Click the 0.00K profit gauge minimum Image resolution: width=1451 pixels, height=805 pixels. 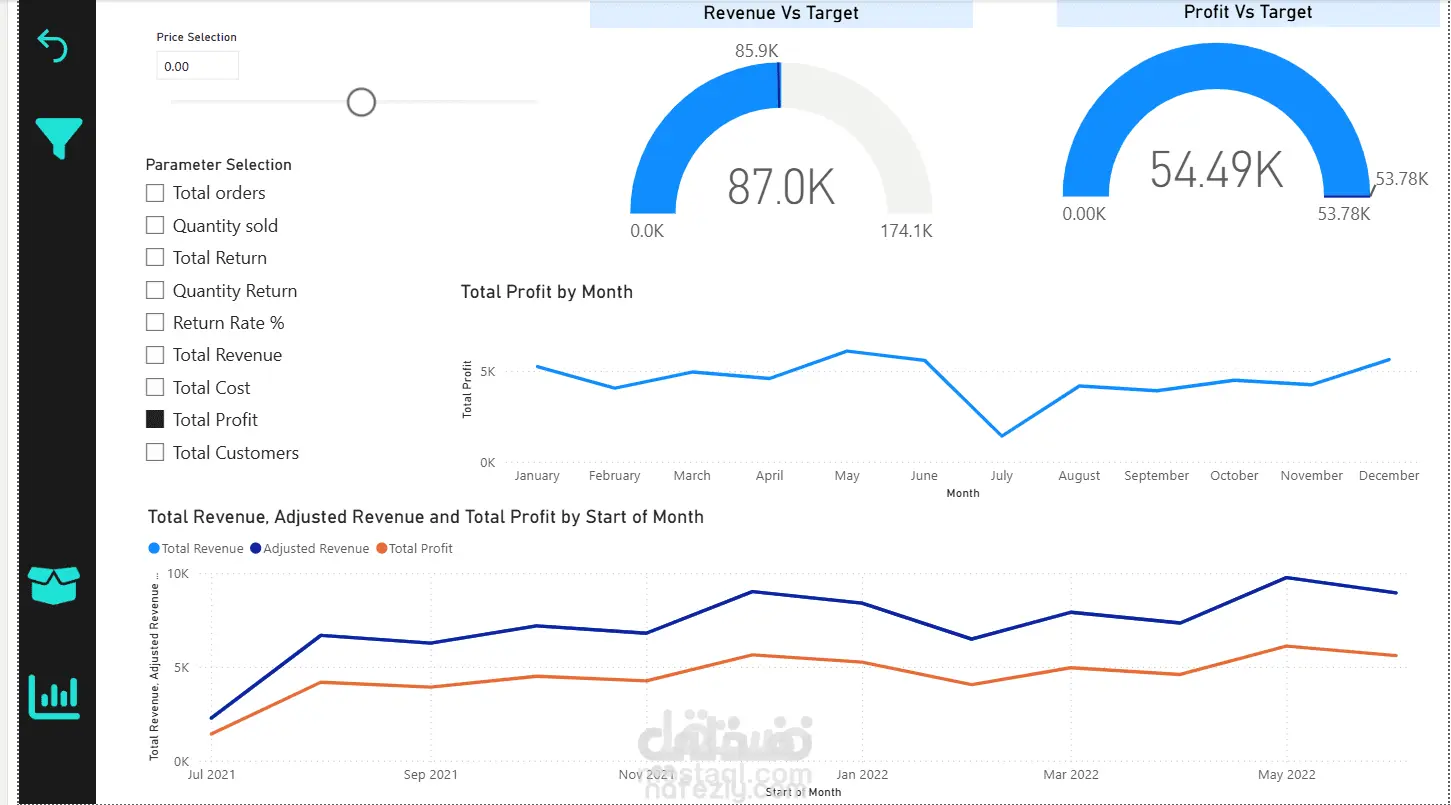point(1084,214)
